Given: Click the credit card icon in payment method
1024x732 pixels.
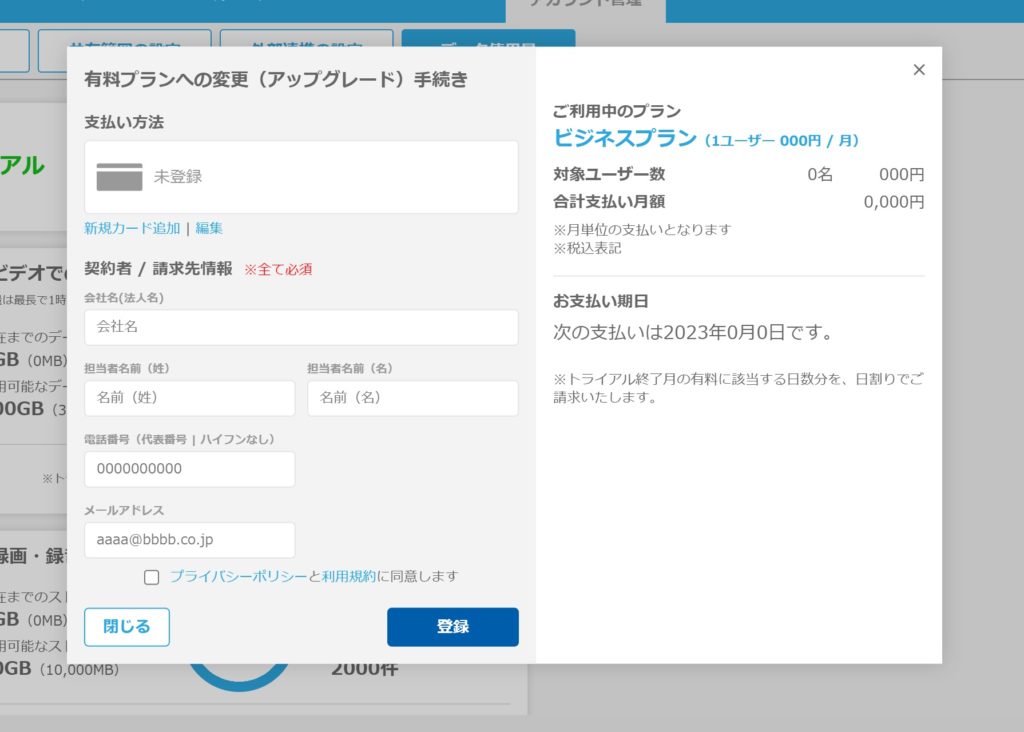Looking at the screenshot, I should pos(119,177).
